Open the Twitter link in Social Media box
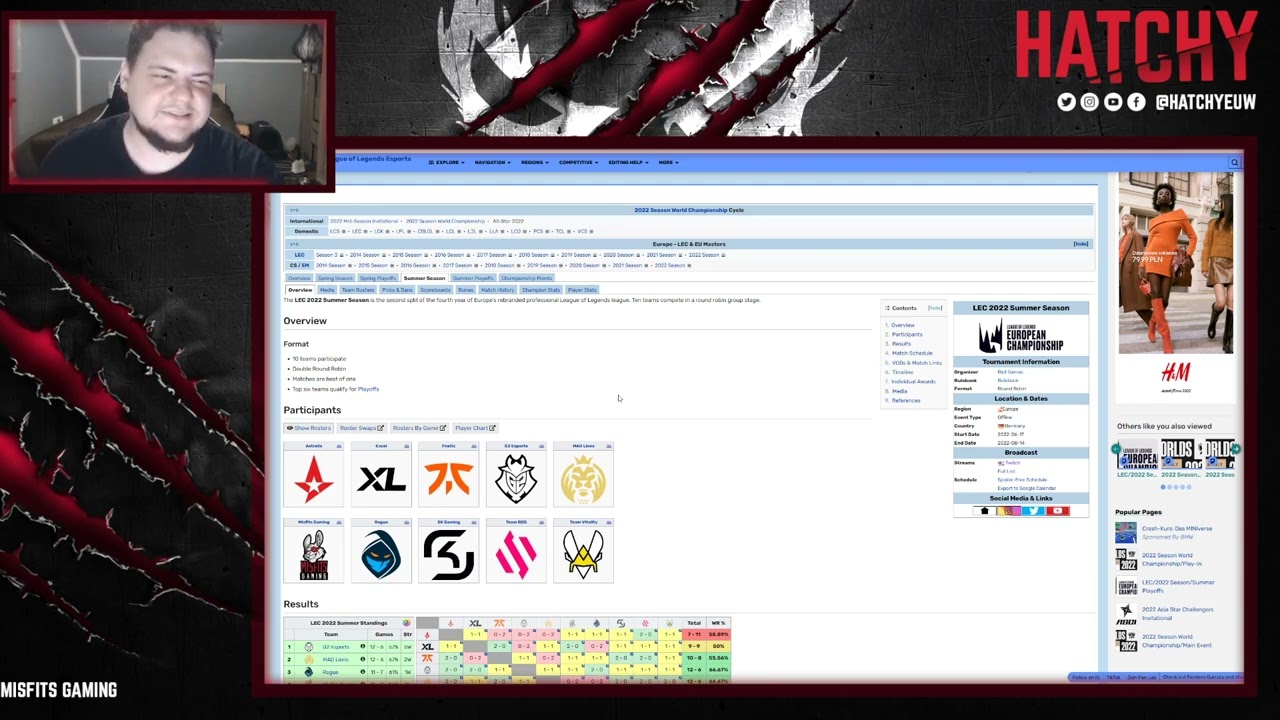This screenshot has height=720, width=1280. pos(1034,511)
